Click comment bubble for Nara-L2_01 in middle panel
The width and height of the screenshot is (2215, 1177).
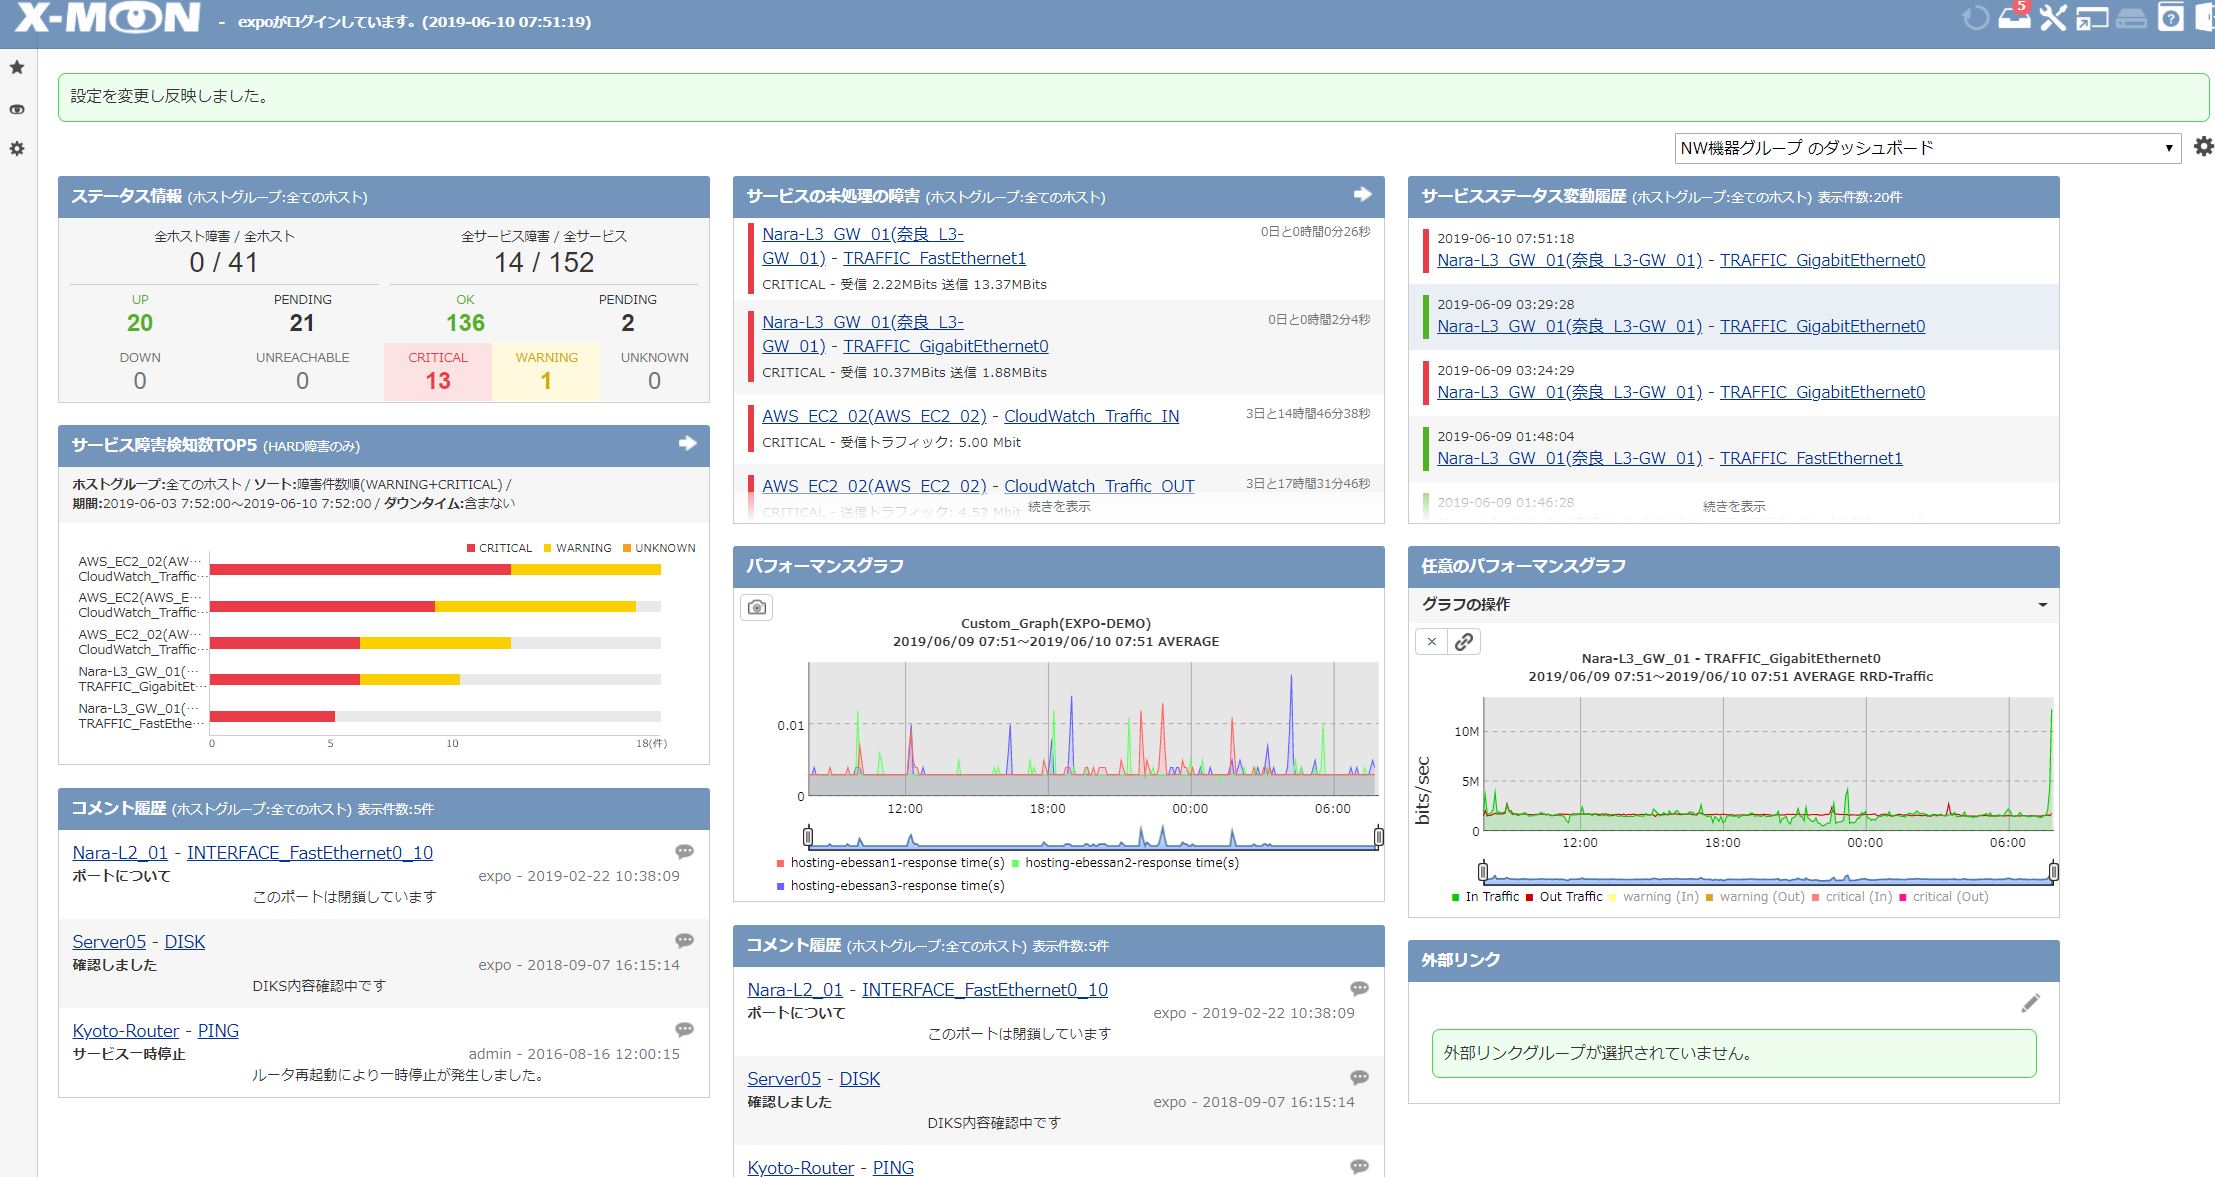coord(1359,989)
